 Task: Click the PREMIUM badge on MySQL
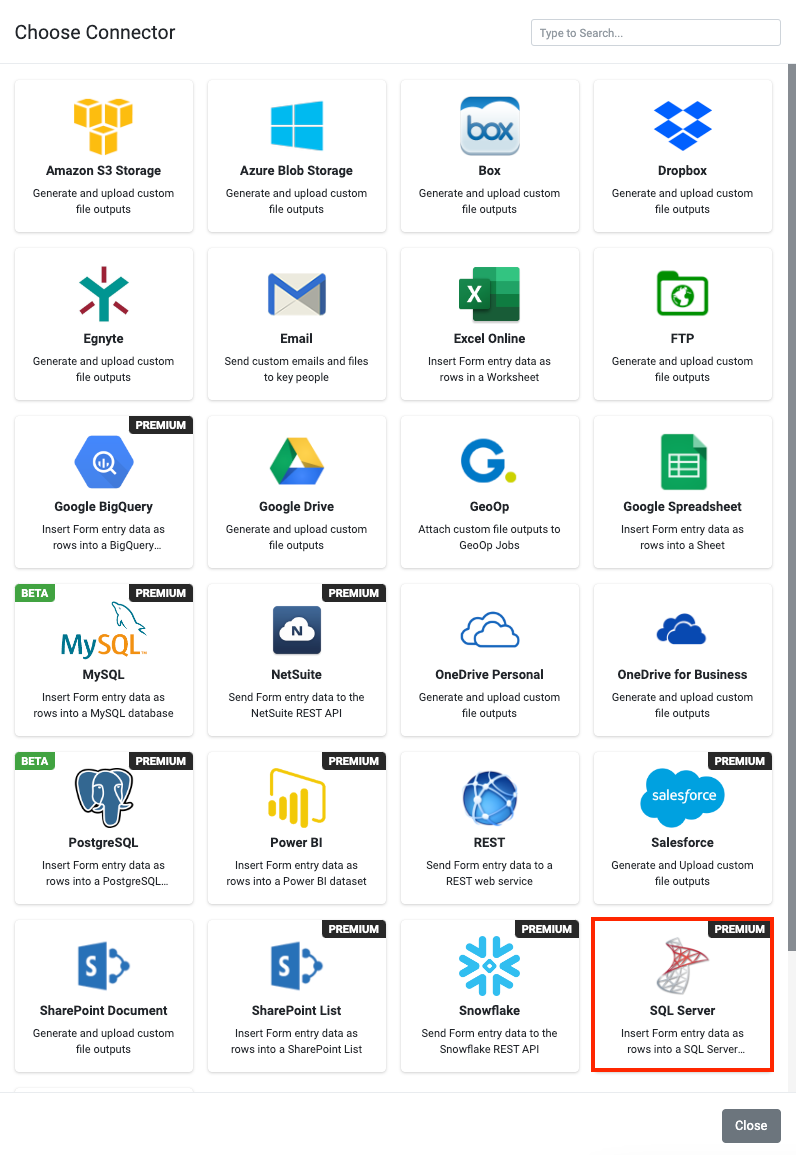[161, 593]
